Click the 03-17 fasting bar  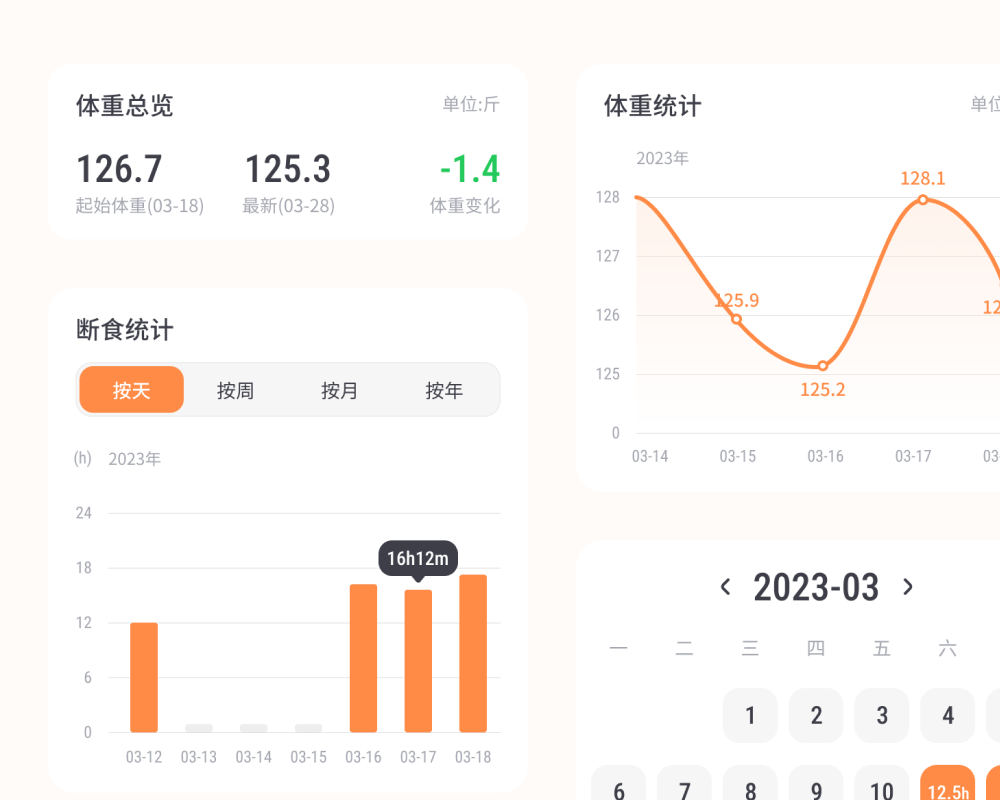[x=418, y=660]
